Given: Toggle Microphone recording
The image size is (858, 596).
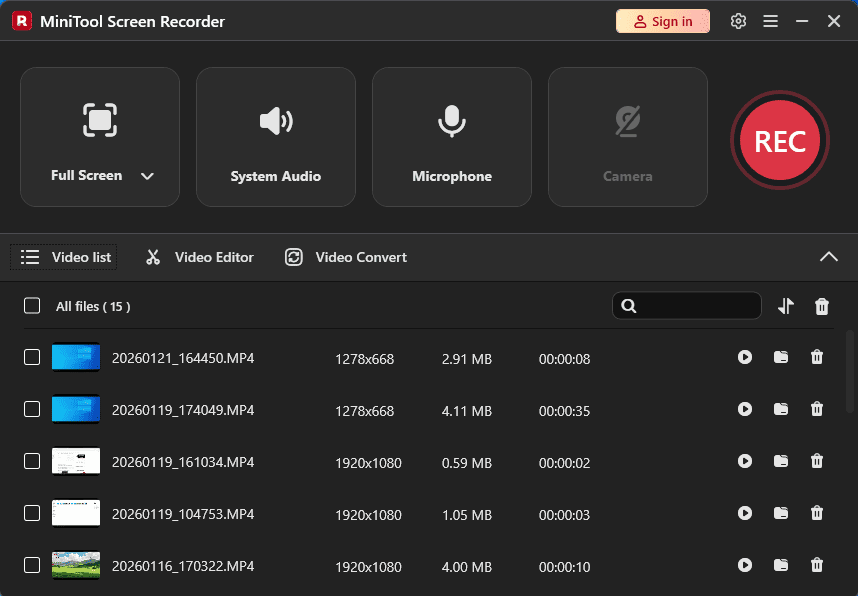Looking at the screenshot, I should coord(451,136).
